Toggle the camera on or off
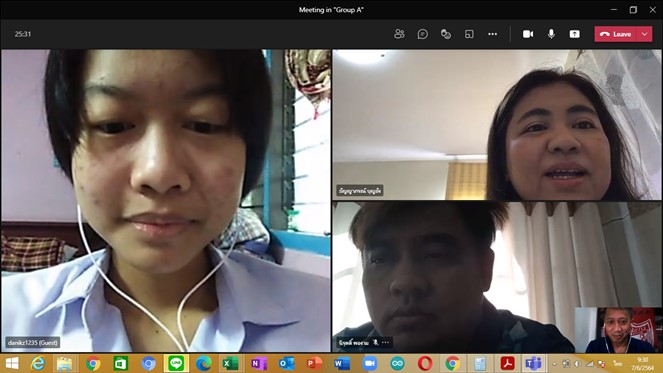 coord(528,34)
